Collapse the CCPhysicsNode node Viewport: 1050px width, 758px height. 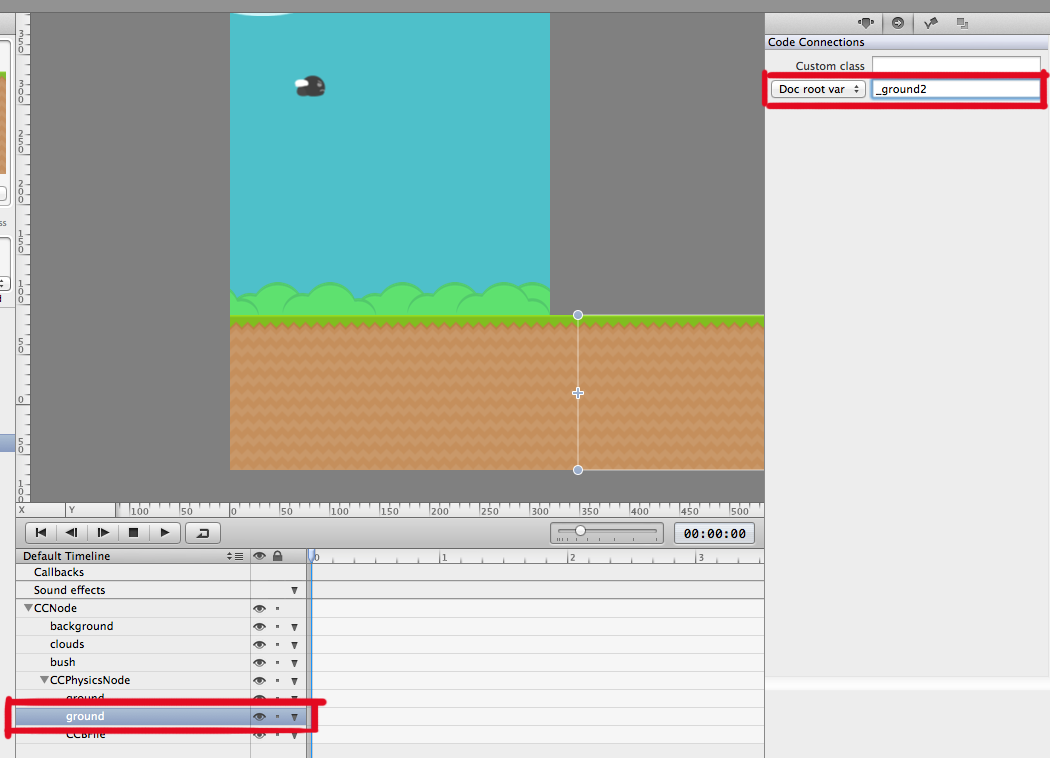43,680
